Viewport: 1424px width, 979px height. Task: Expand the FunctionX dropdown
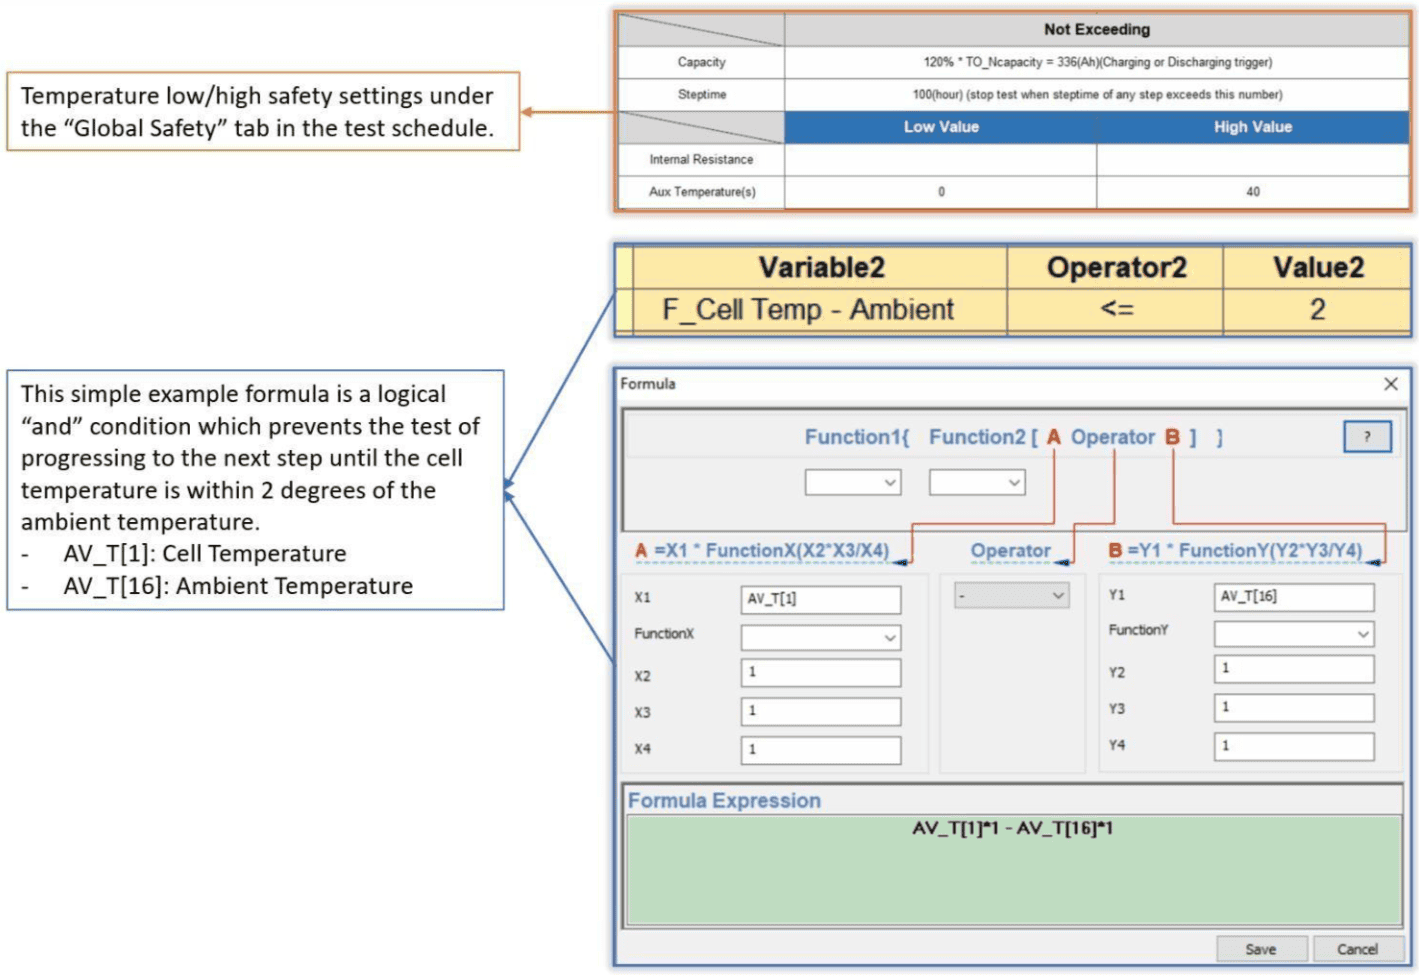pyautogui.click(x=820, y=636)
